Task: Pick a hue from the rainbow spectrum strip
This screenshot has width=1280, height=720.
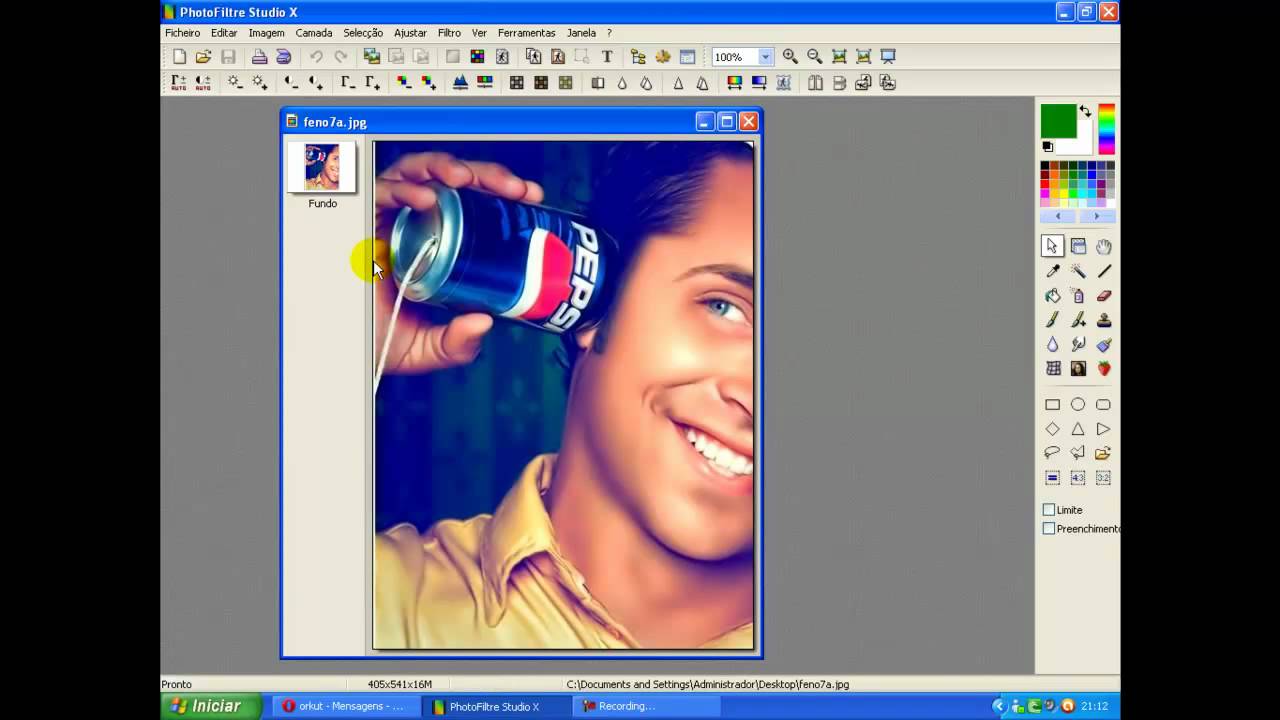Action: pyautogui.click(x=1106, y=129)
